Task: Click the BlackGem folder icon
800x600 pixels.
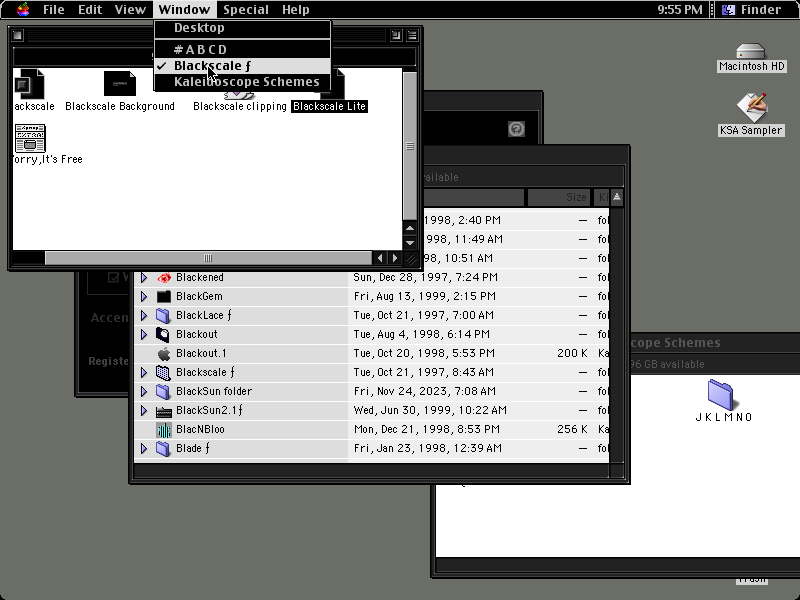Action: click(x=163, y=296)
